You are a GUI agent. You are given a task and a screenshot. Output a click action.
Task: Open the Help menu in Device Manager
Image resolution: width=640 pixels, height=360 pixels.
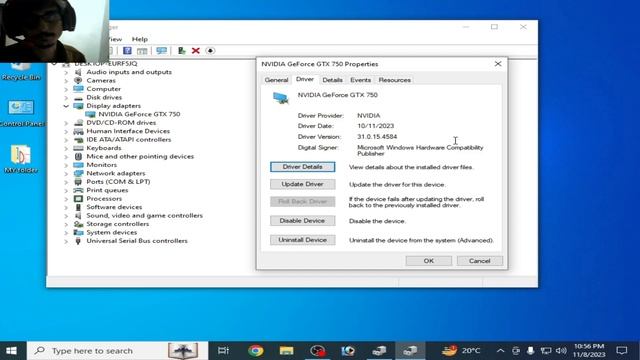pyautogui.click(x=140, y=39)
